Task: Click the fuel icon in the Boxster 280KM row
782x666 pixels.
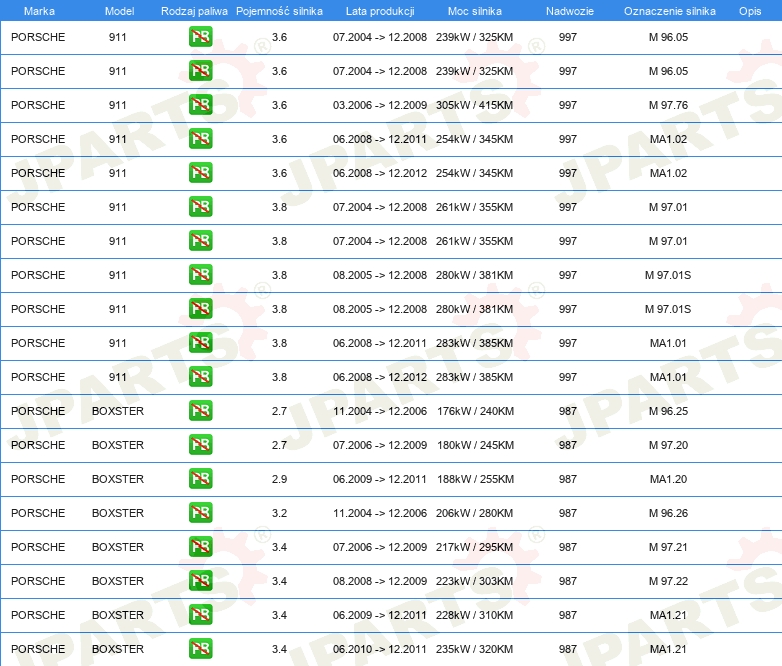Action: tap(200, 513)
